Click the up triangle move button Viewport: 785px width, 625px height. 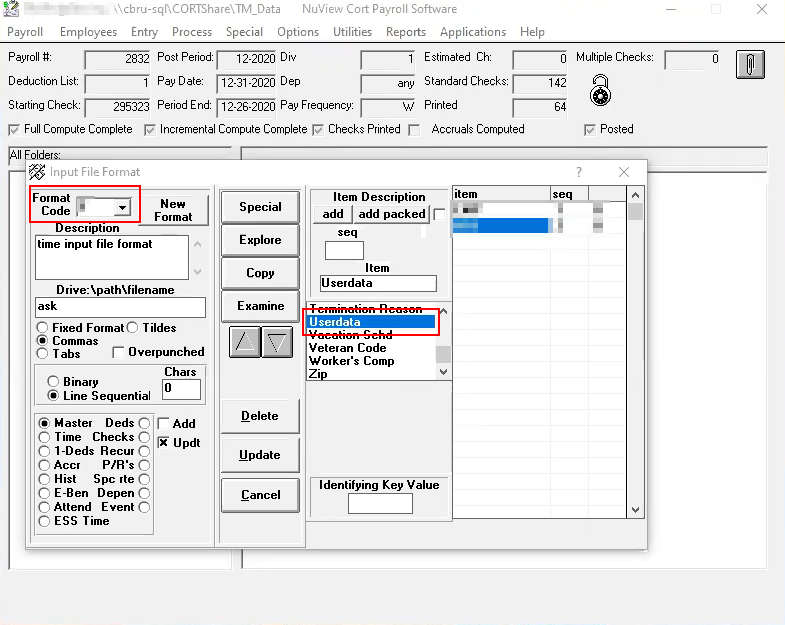[x=245, y=342]
